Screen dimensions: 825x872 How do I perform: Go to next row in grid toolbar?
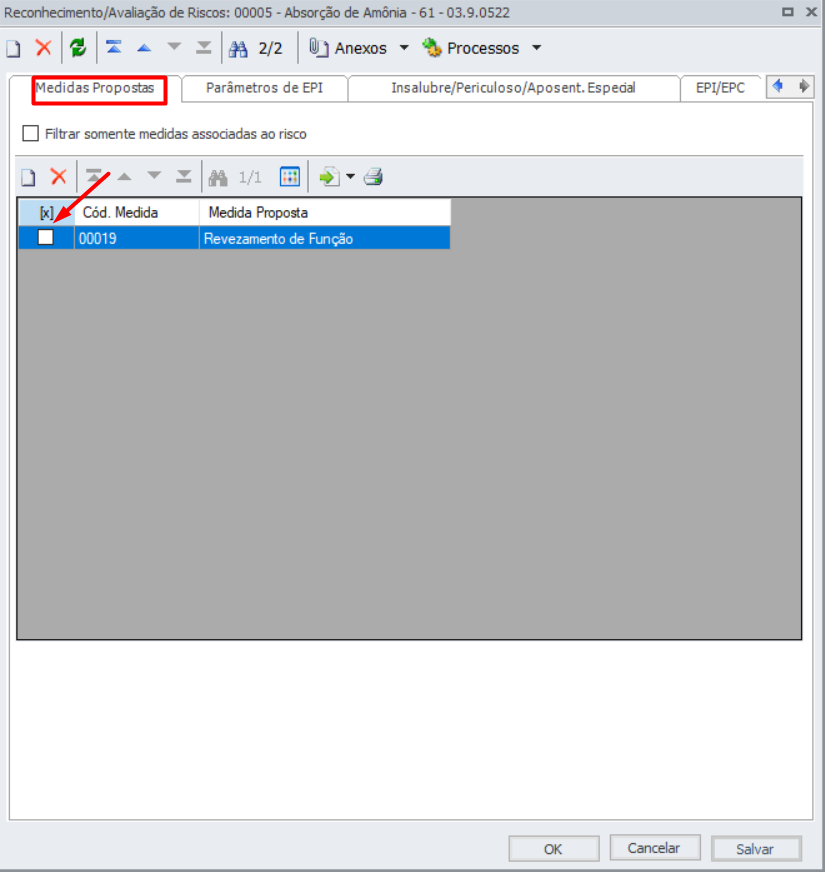154,176
